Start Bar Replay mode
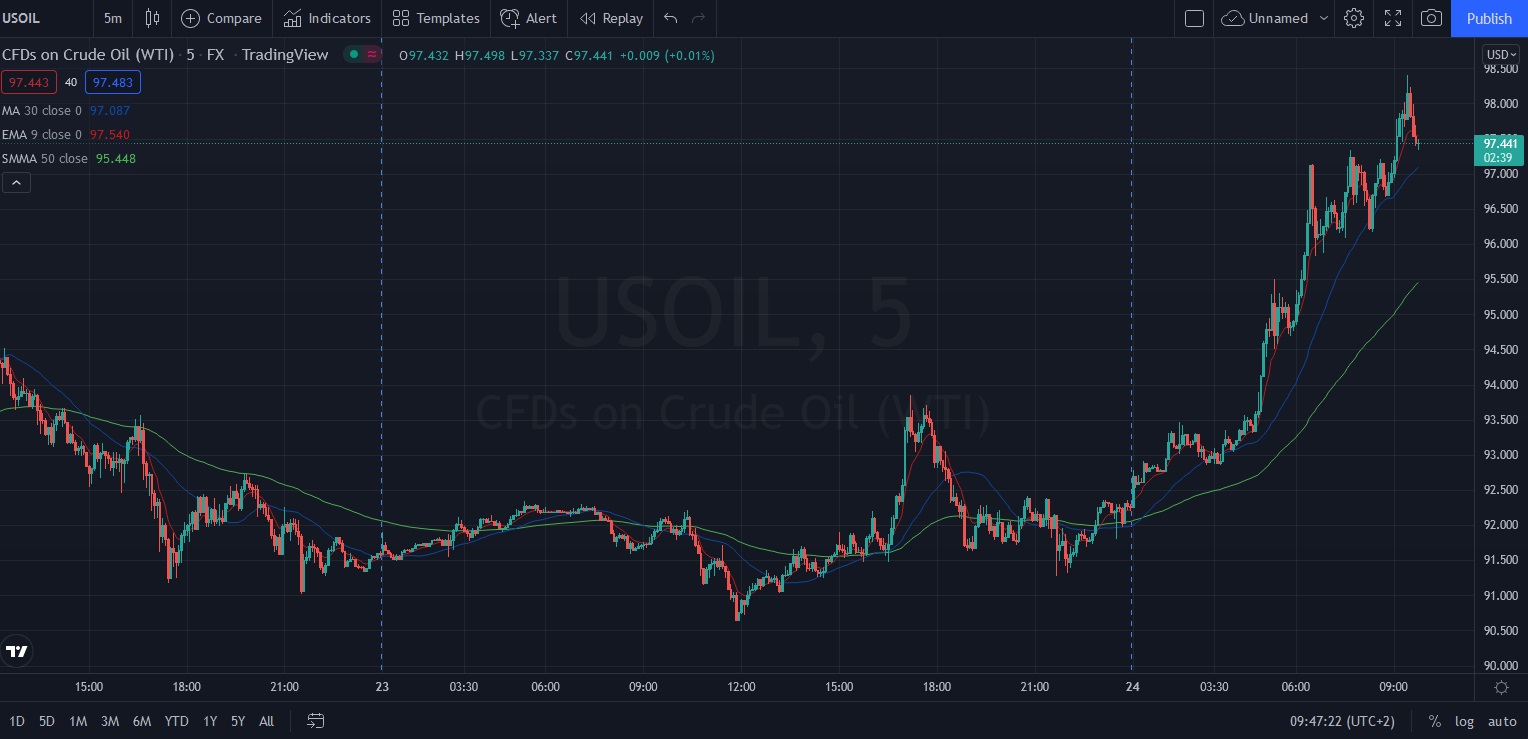The image size is (1528, 739). click(x=611, y=18)
